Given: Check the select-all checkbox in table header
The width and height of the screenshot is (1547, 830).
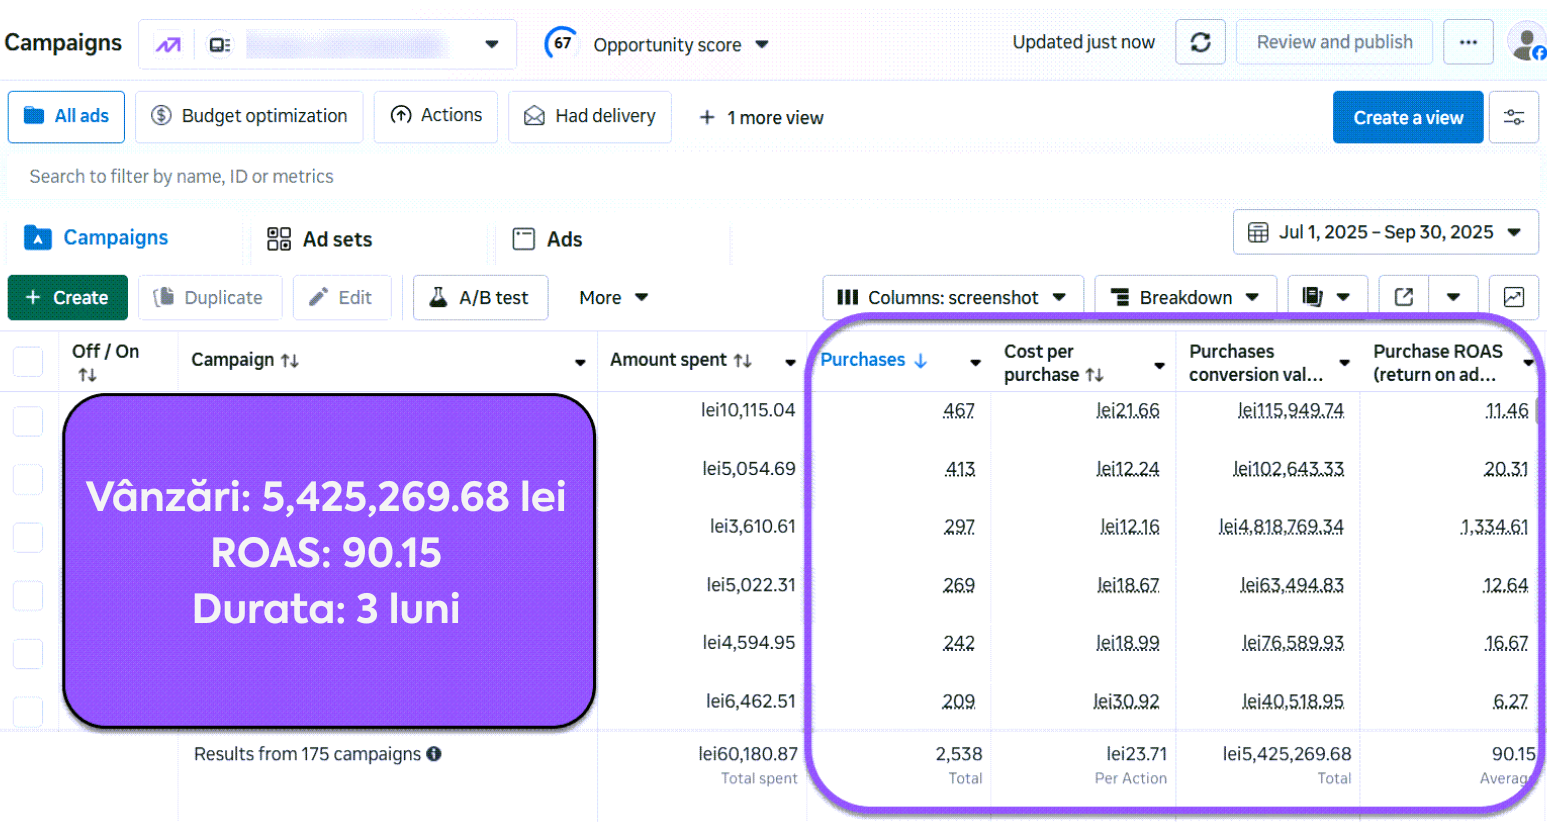Looking at the screenshot, I should tap(27, 362).
